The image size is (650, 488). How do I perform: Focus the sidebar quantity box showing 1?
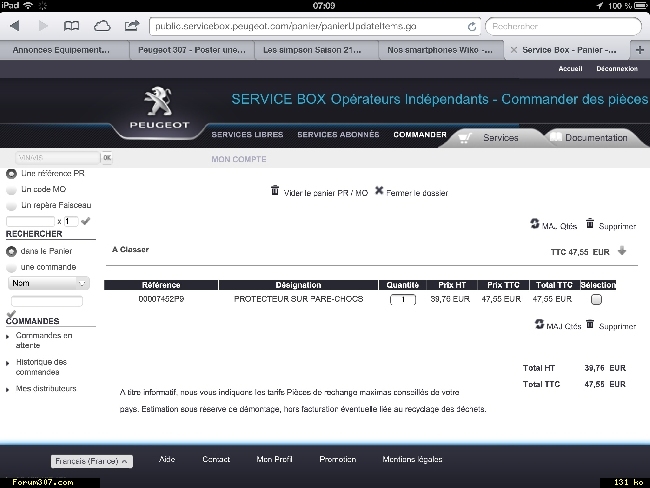point(71,221)
